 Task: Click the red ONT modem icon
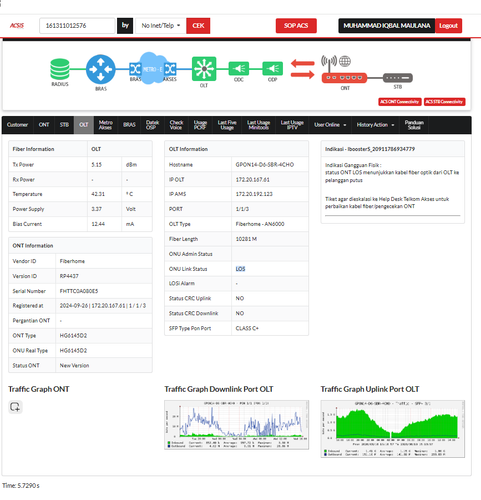[x=344, y=78]
